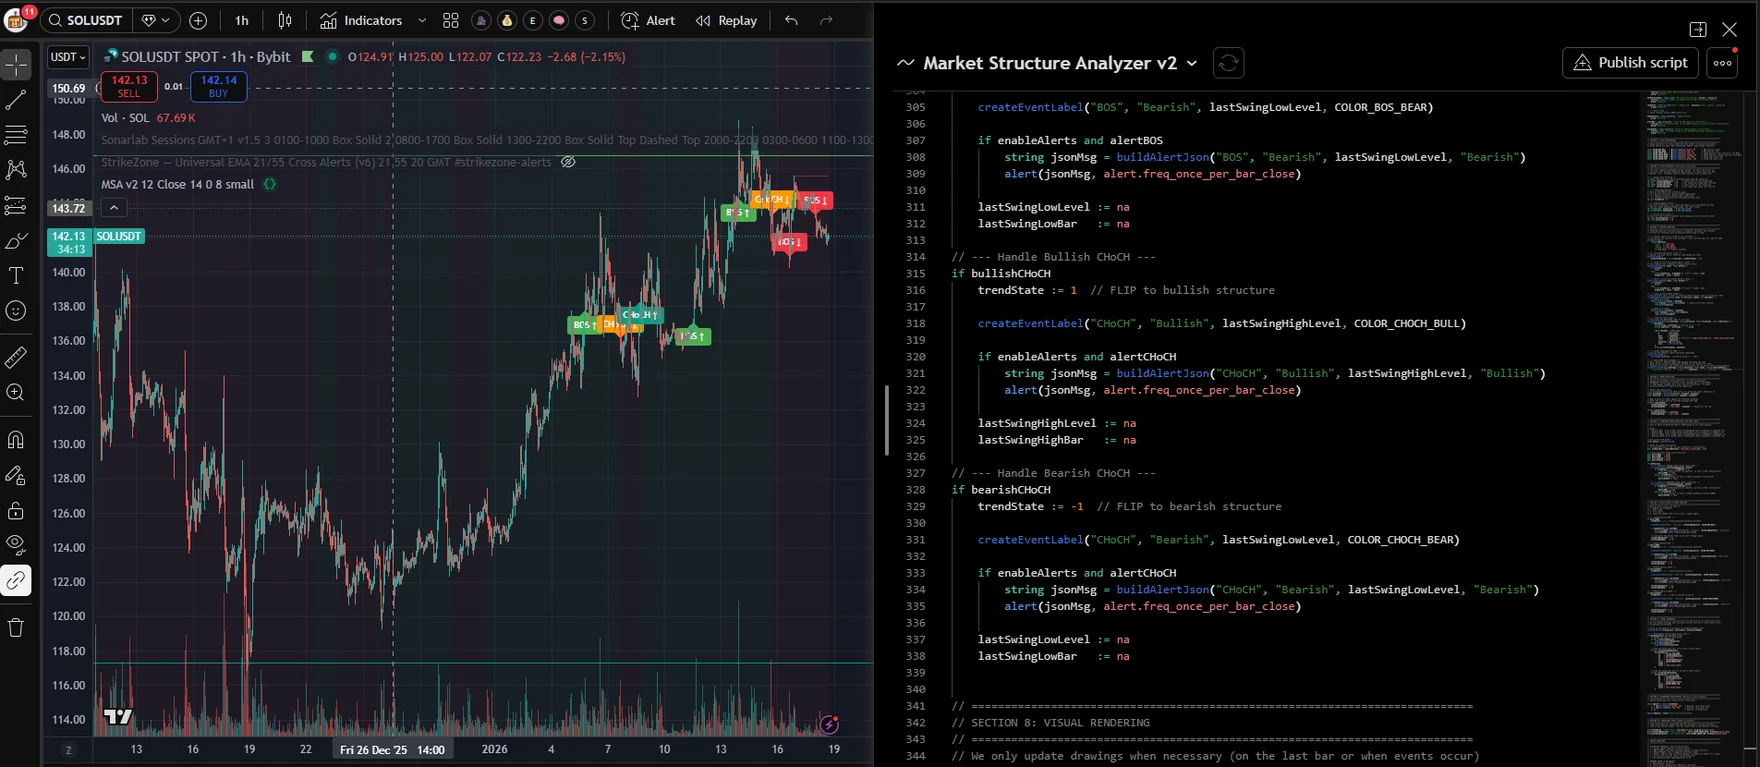The image size is (1760, 767).
Task: Redo the last chart action
Action: click(x=826, y=20)
